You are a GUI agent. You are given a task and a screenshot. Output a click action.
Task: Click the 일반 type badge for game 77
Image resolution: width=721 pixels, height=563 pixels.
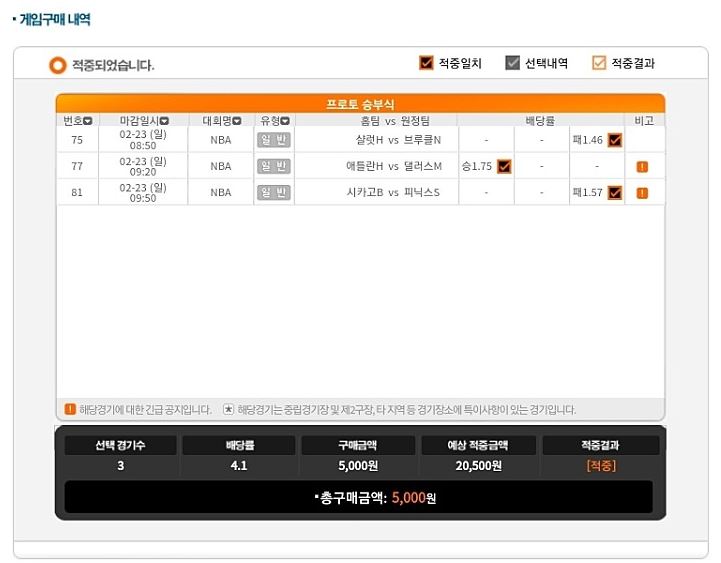274,166
